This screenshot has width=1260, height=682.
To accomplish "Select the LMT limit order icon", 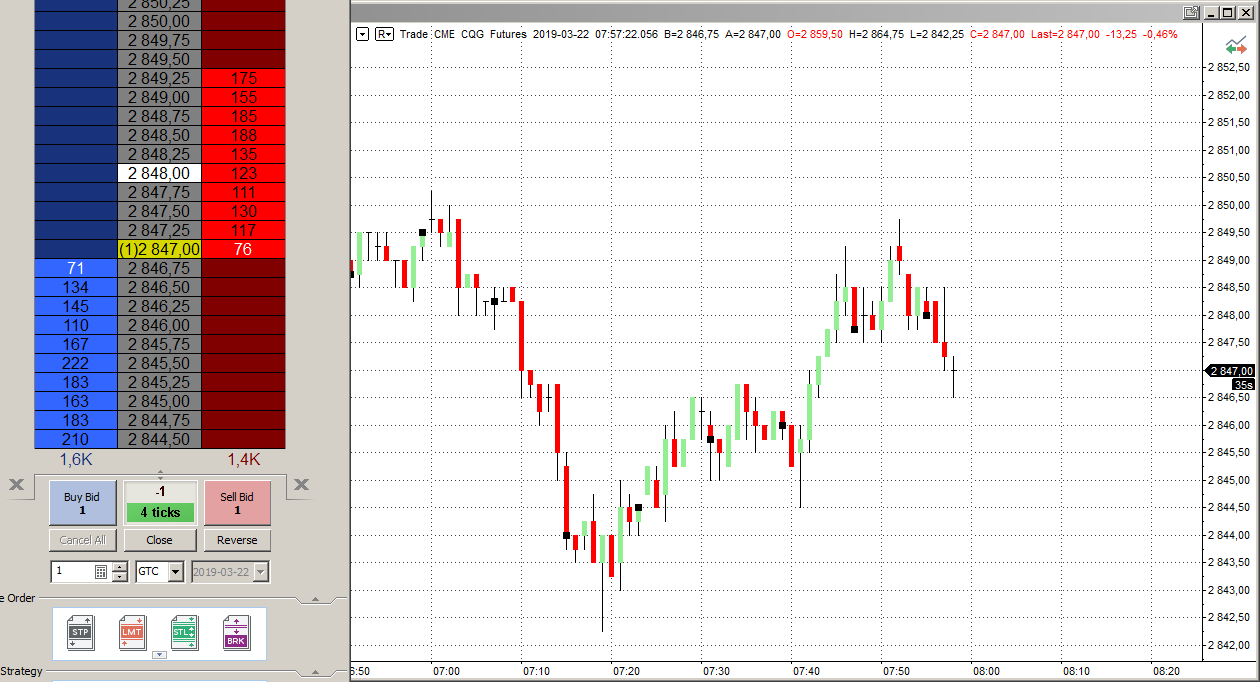I will (132, 633).
